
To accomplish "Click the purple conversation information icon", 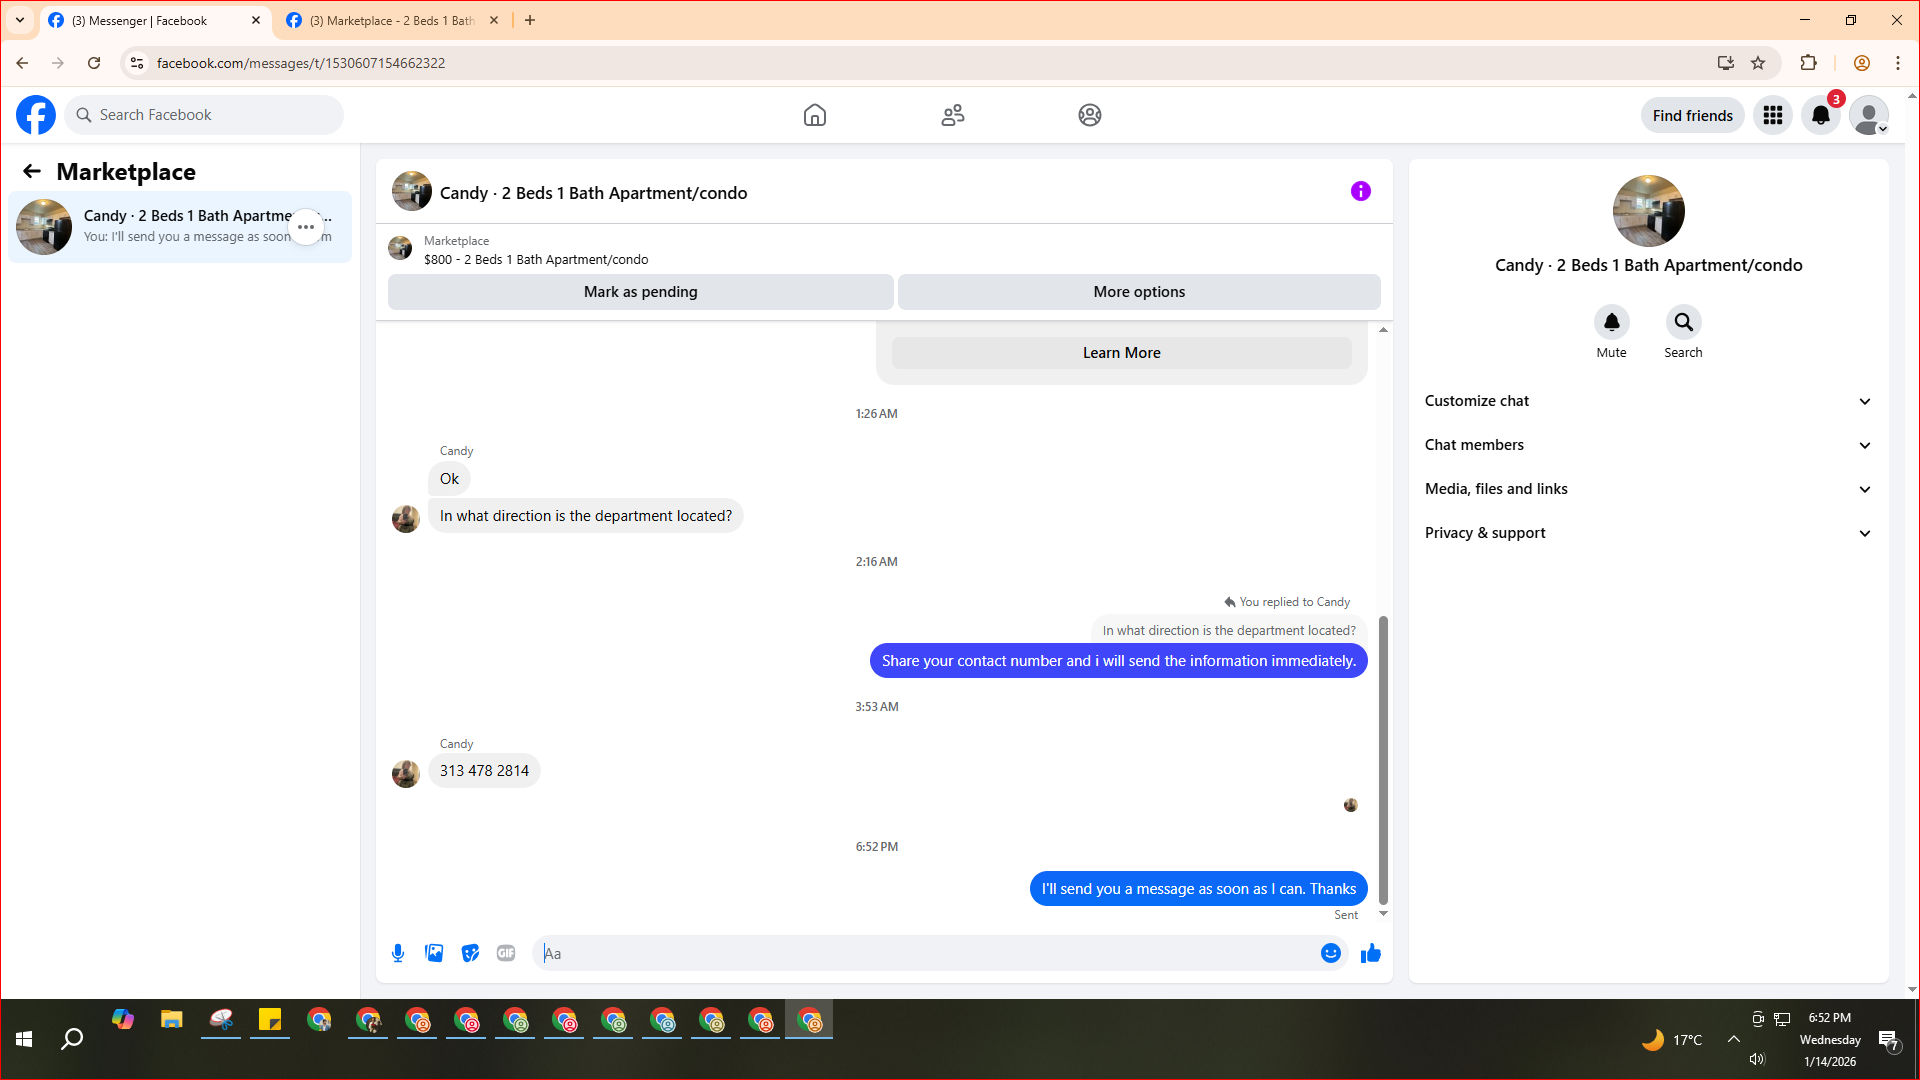I will 1360,191.
